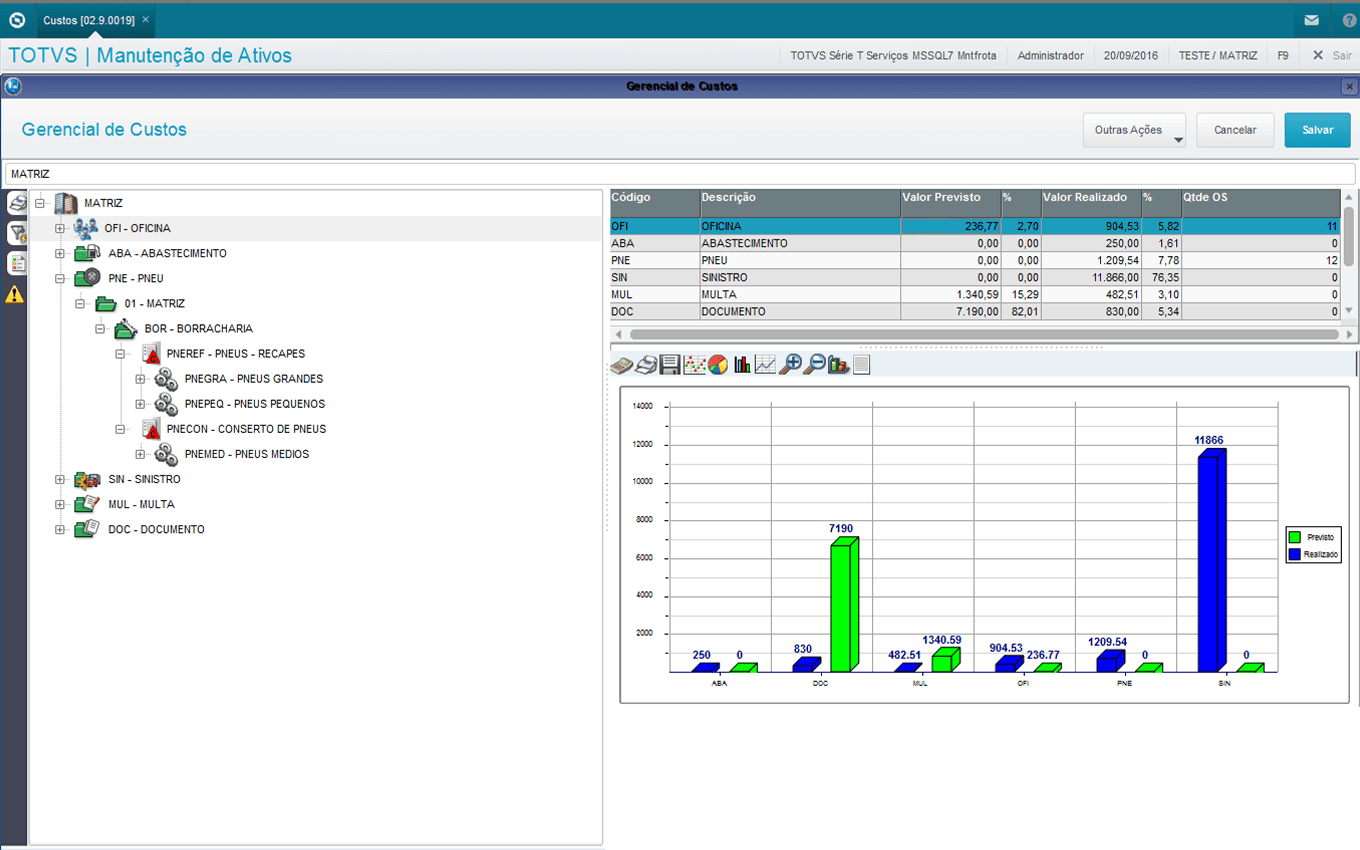
Task: Print the chart using printer icon
Action: (x=646, y=365)
